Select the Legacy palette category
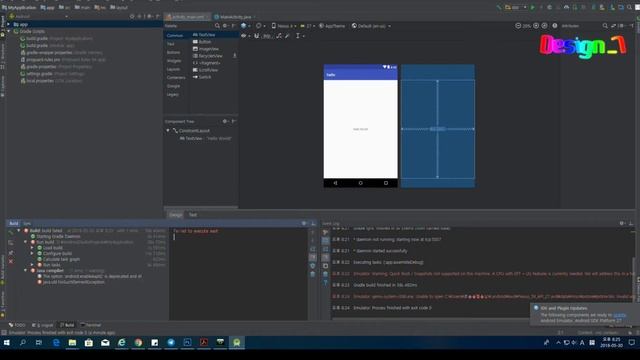Viewport: 640px width, 360px height. [x=173, y=94]
